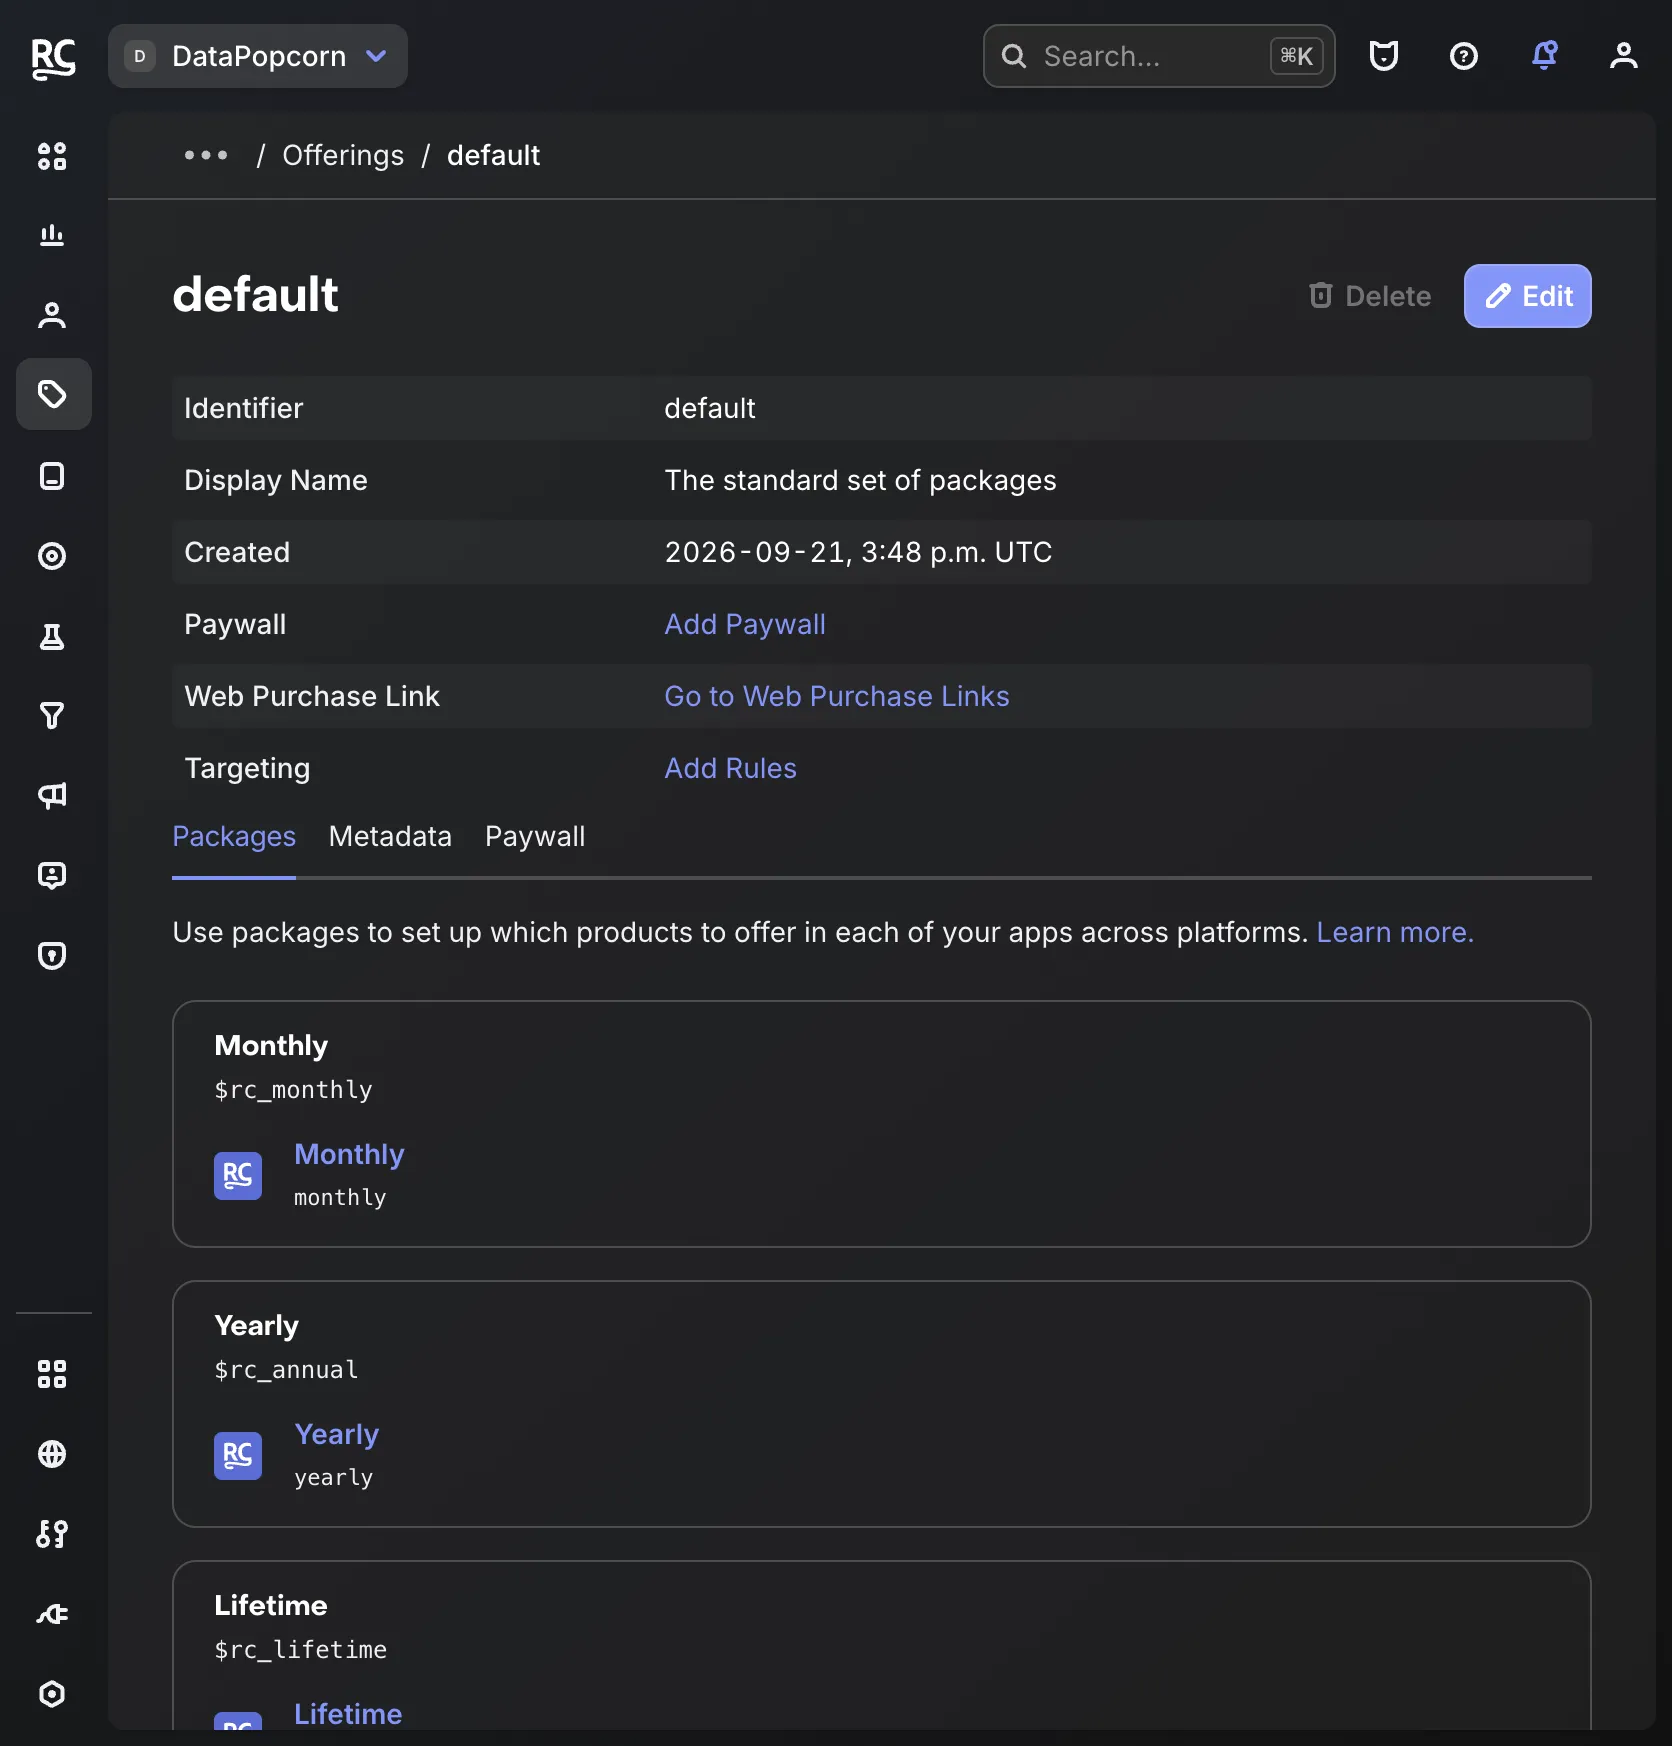Open the overview dashboard sidebar icon
This screenshot has width=1672, height=1746.
pyautogui.click(x=52, y=156)
